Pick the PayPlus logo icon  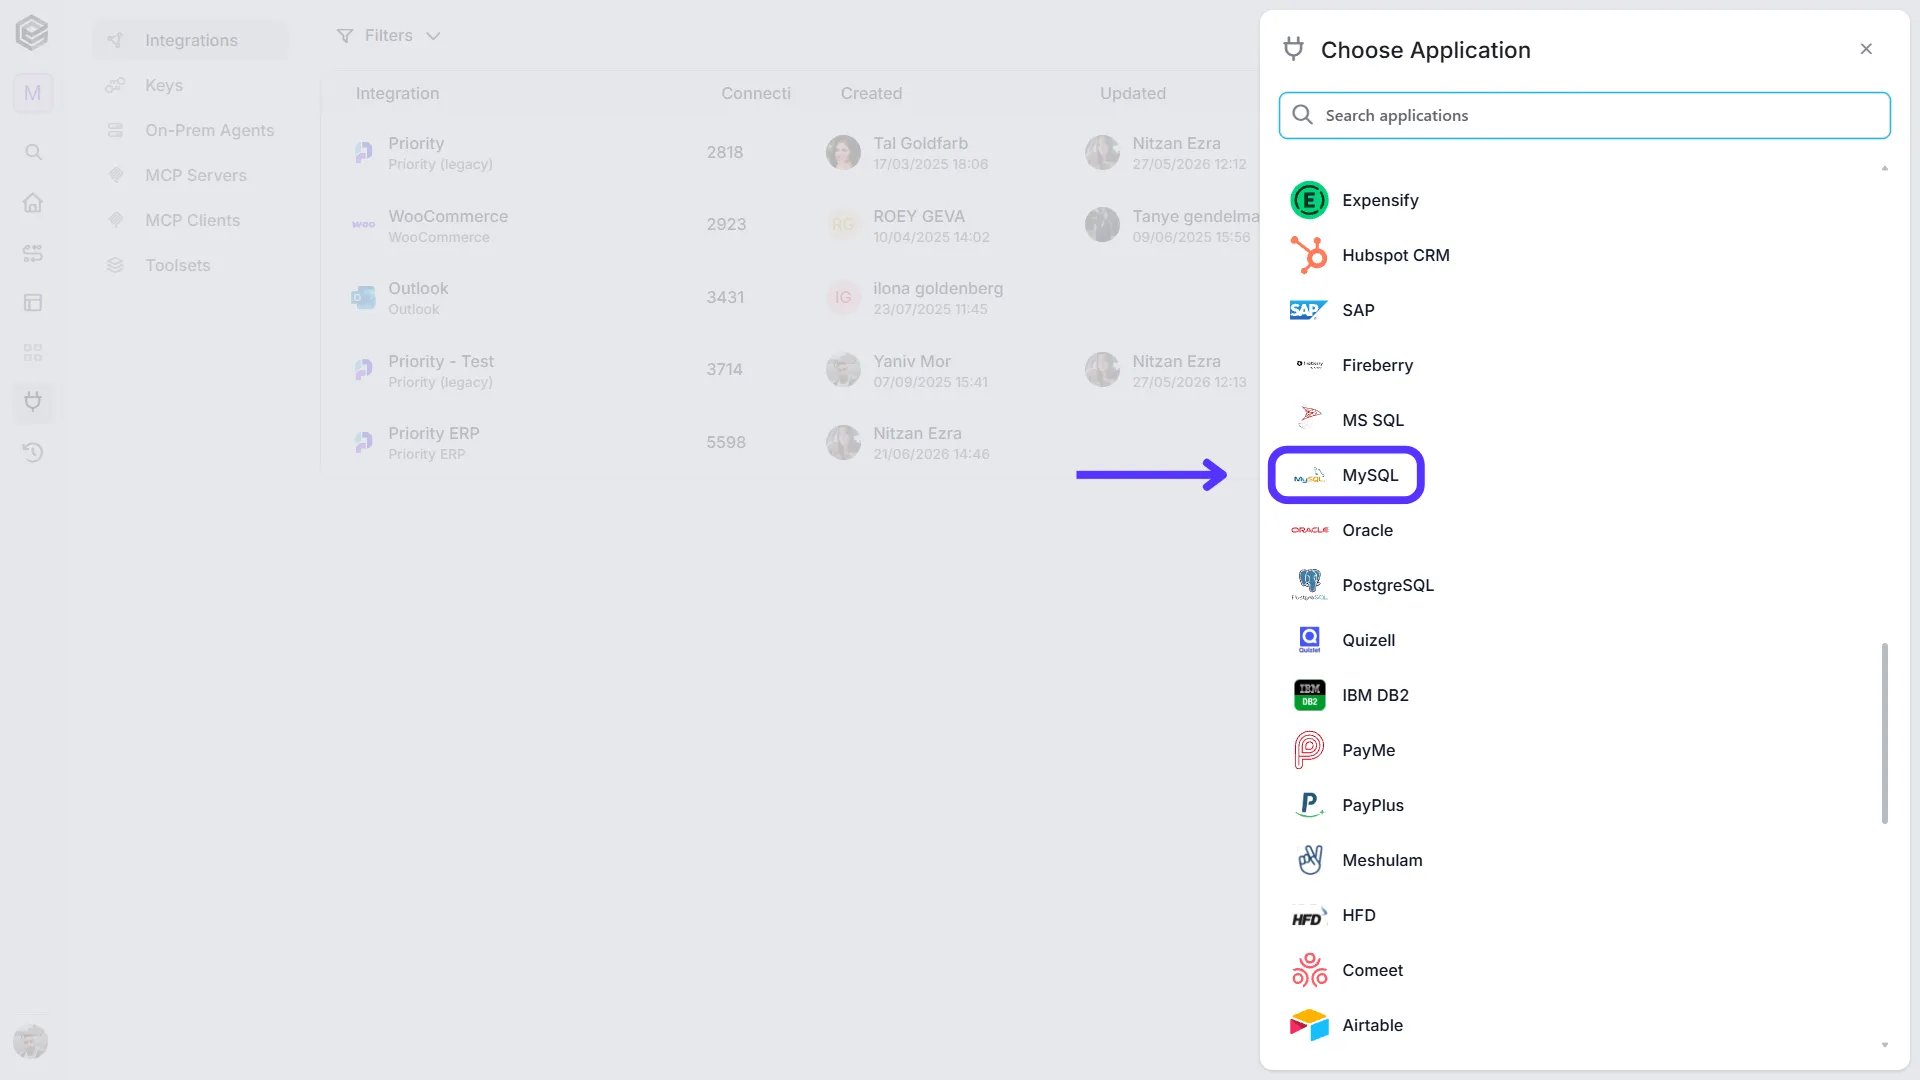pyautogui.click(x=1309, y=805)
